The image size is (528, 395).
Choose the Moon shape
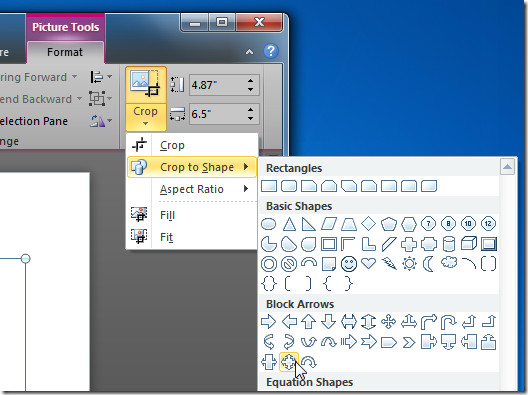click(x=428, y=264)
